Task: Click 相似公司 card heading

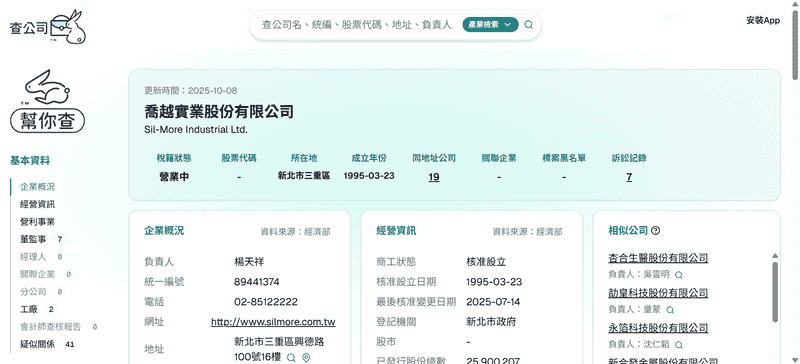Action: [x=628, y=231]
